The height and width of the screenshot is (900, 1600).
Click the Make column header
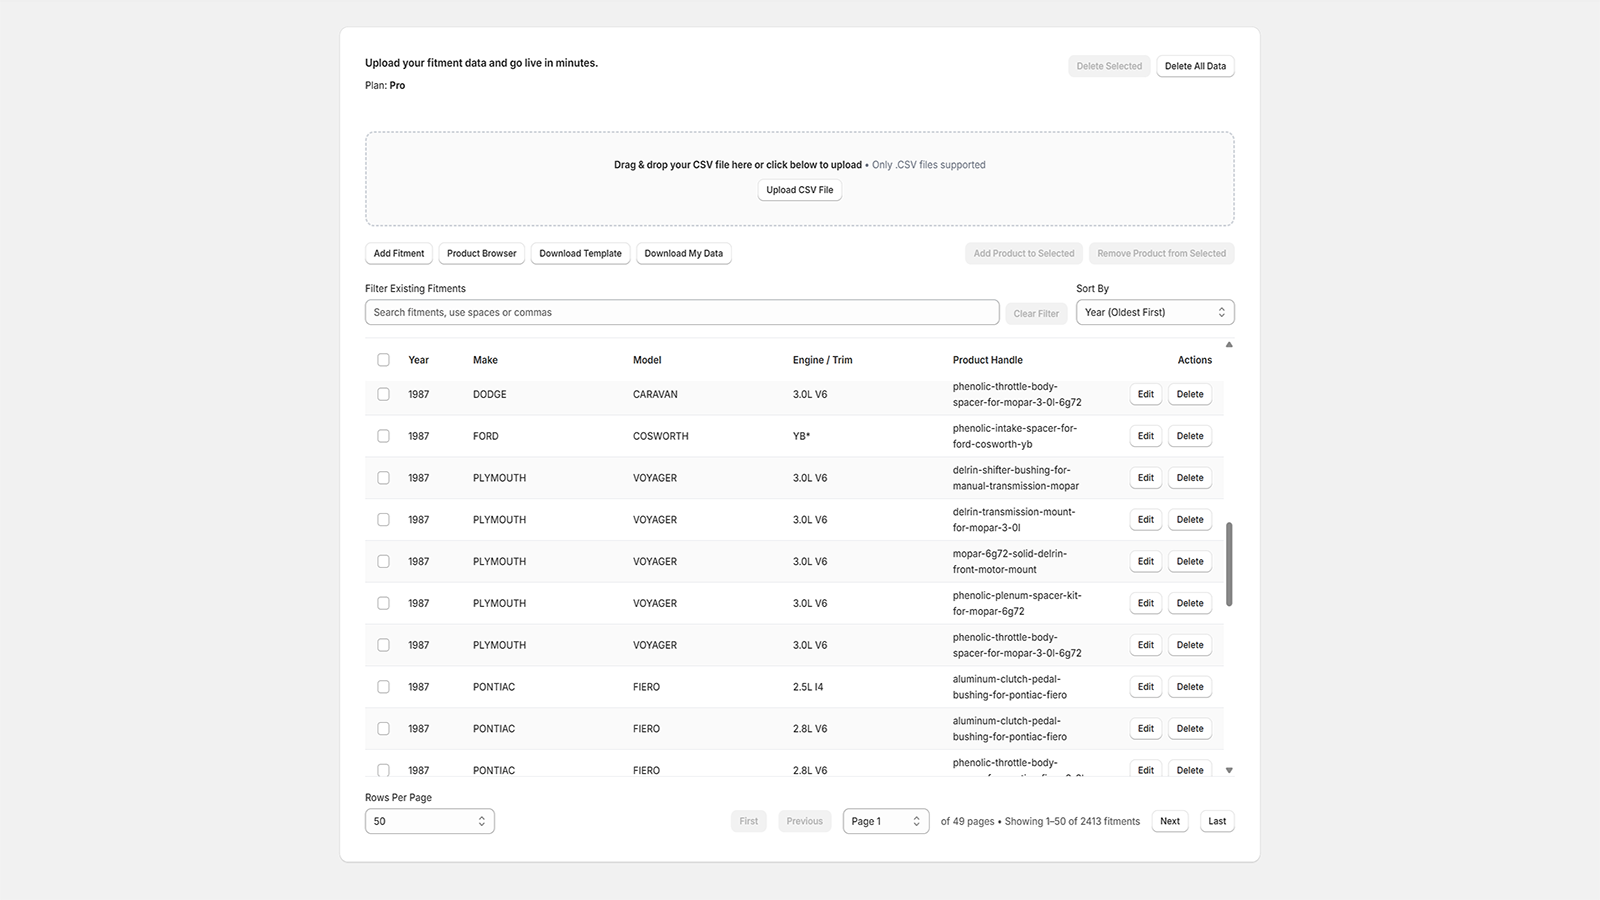[485, 360]
